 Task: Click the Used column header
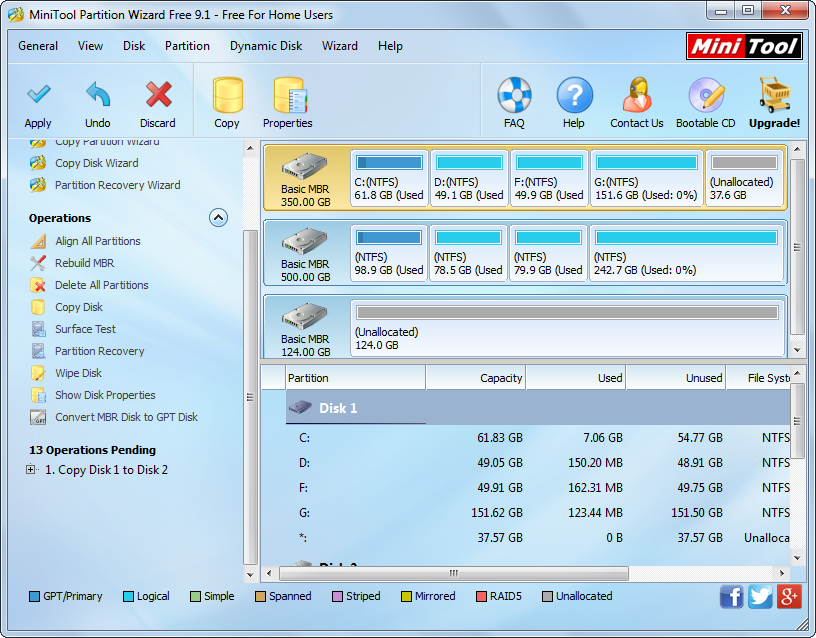(576, 378)
